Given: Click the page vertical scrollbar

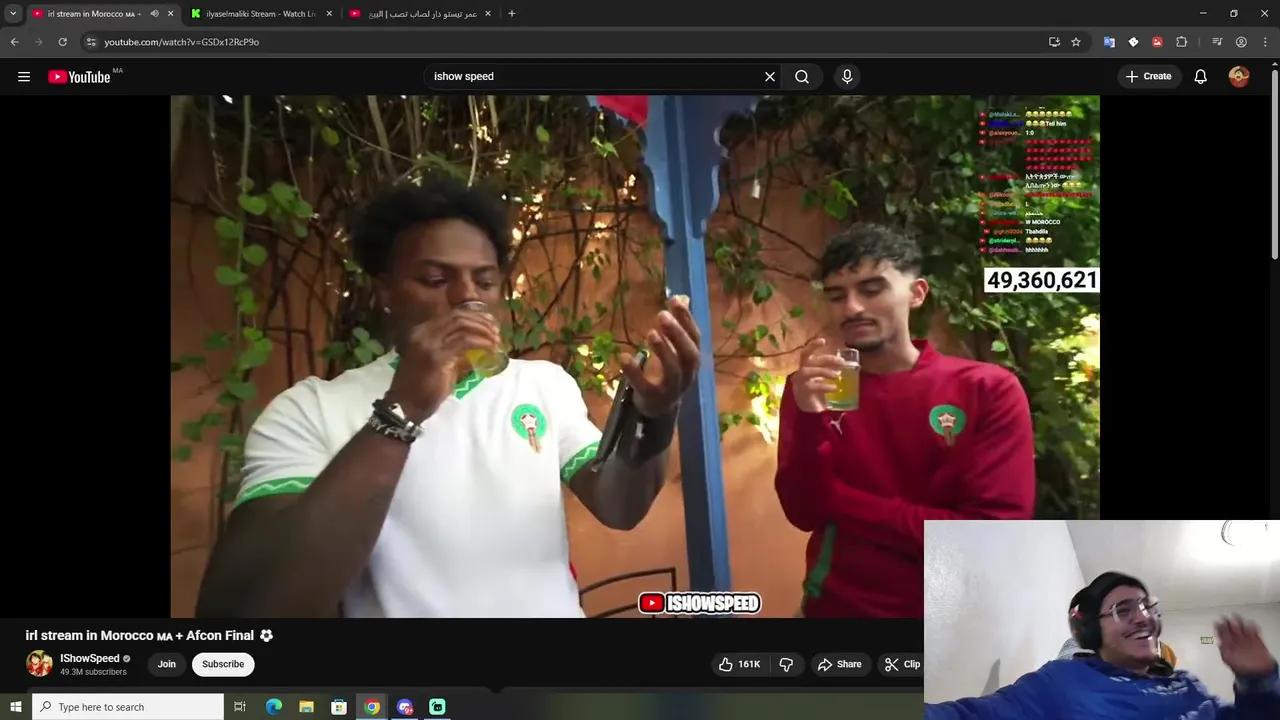Looking at the screenshot, I should click(1274, 165).
